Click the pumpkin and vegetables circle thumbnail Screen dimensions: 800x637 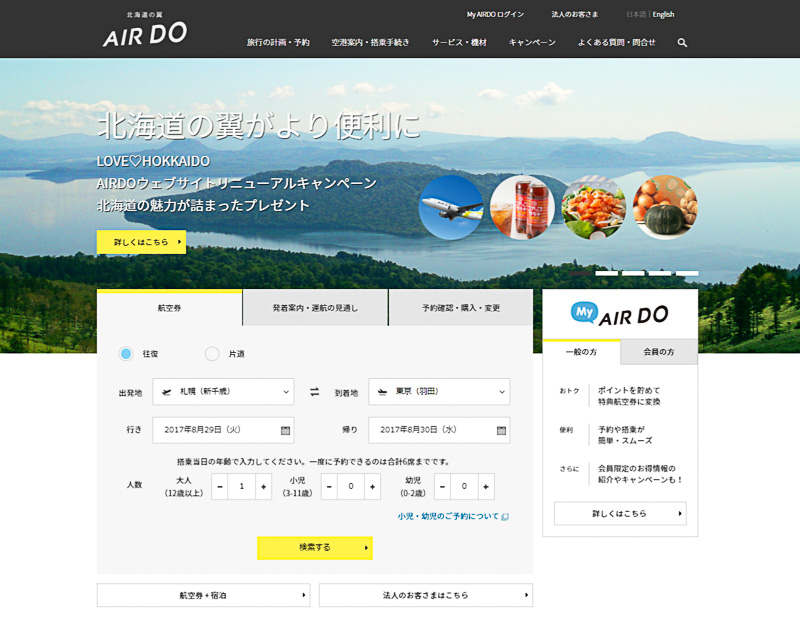click(x=665, y=208)
